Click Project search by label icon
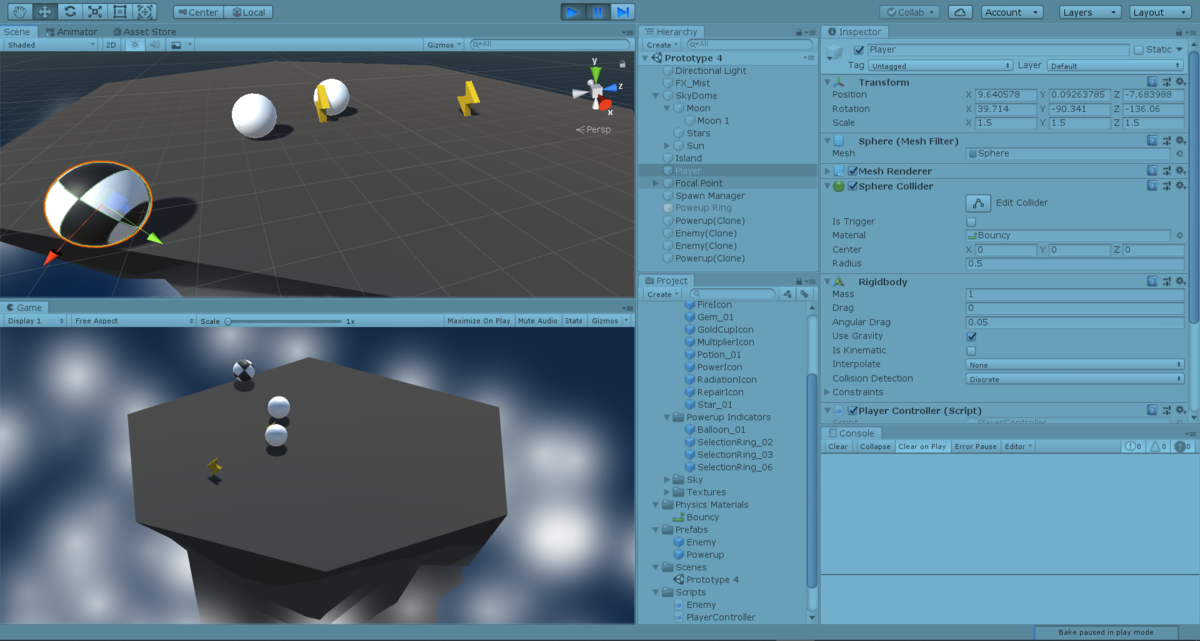This screenshot has width=1200, height=641. point(804,294)
